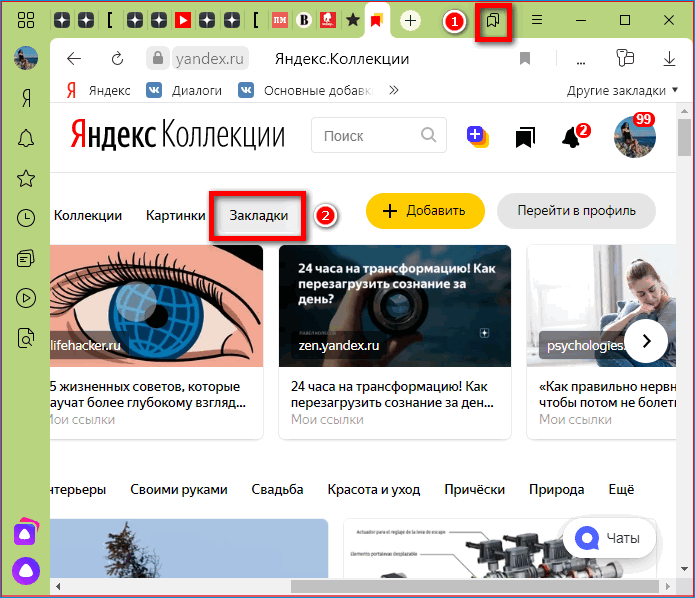Open the three dots page menu
The image size is (695, 598).
click(x=581, y=62)
